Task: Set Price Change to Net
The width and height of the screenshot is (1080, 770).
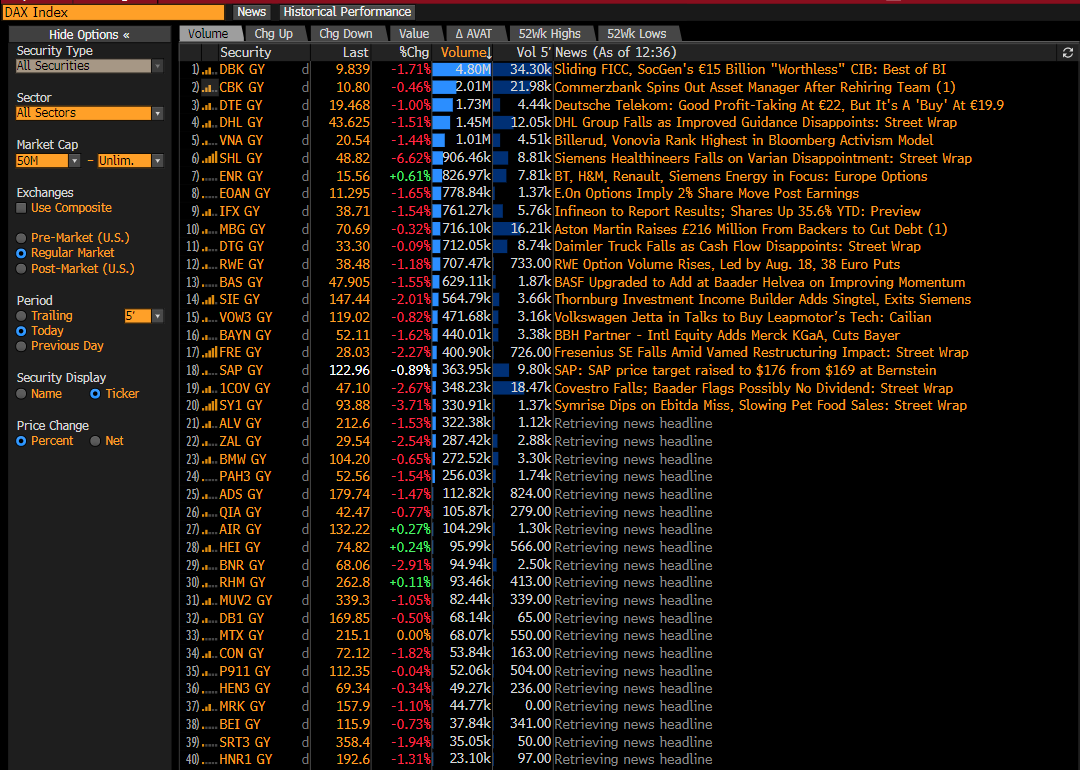Action: [x=95, y=441]
